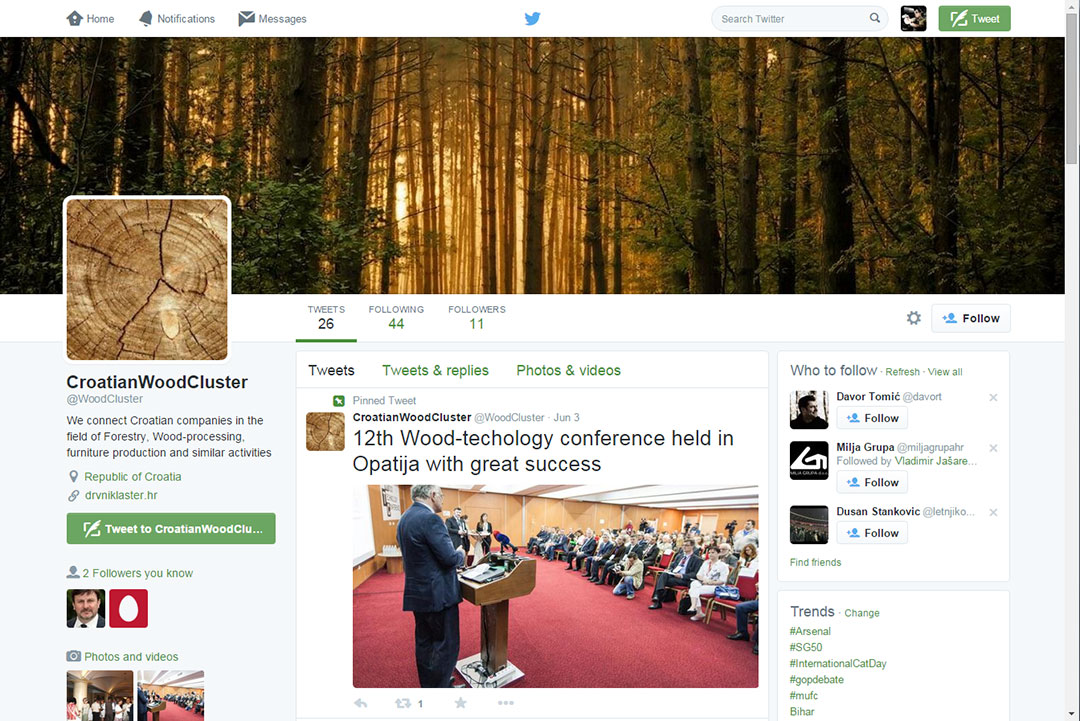Open the #InternationalCatDay trend
1080x721 pixels.
tap(838, 664)
